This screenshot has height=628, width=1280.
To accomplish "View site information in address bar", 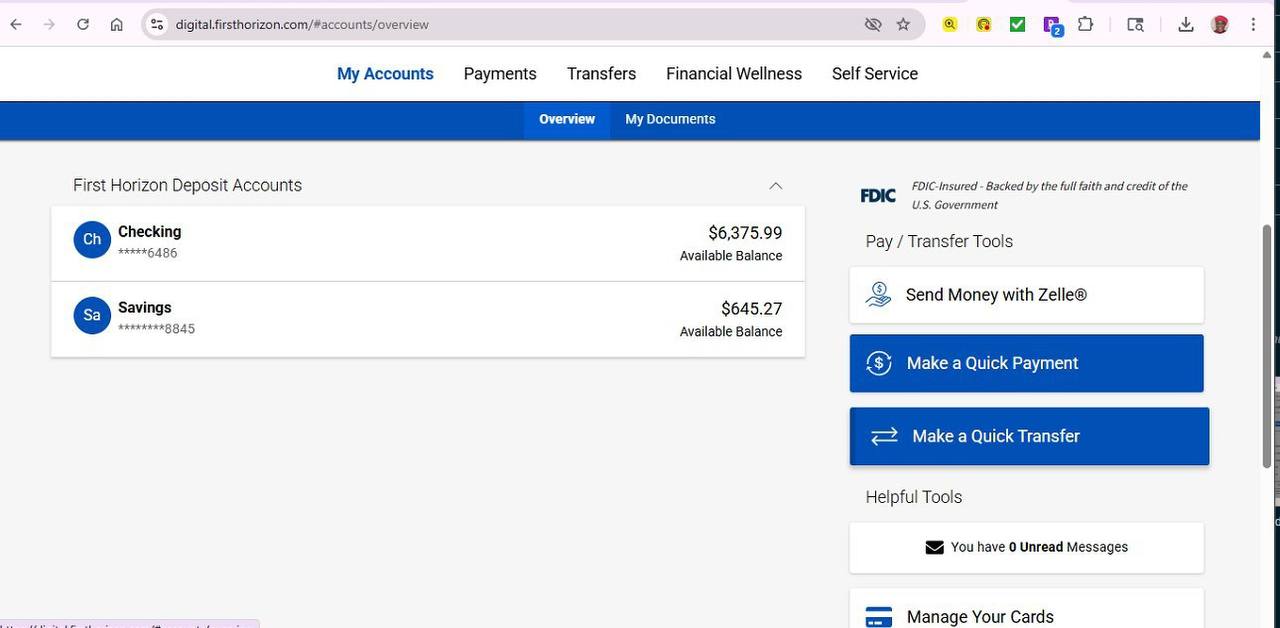I will (156, 24).
